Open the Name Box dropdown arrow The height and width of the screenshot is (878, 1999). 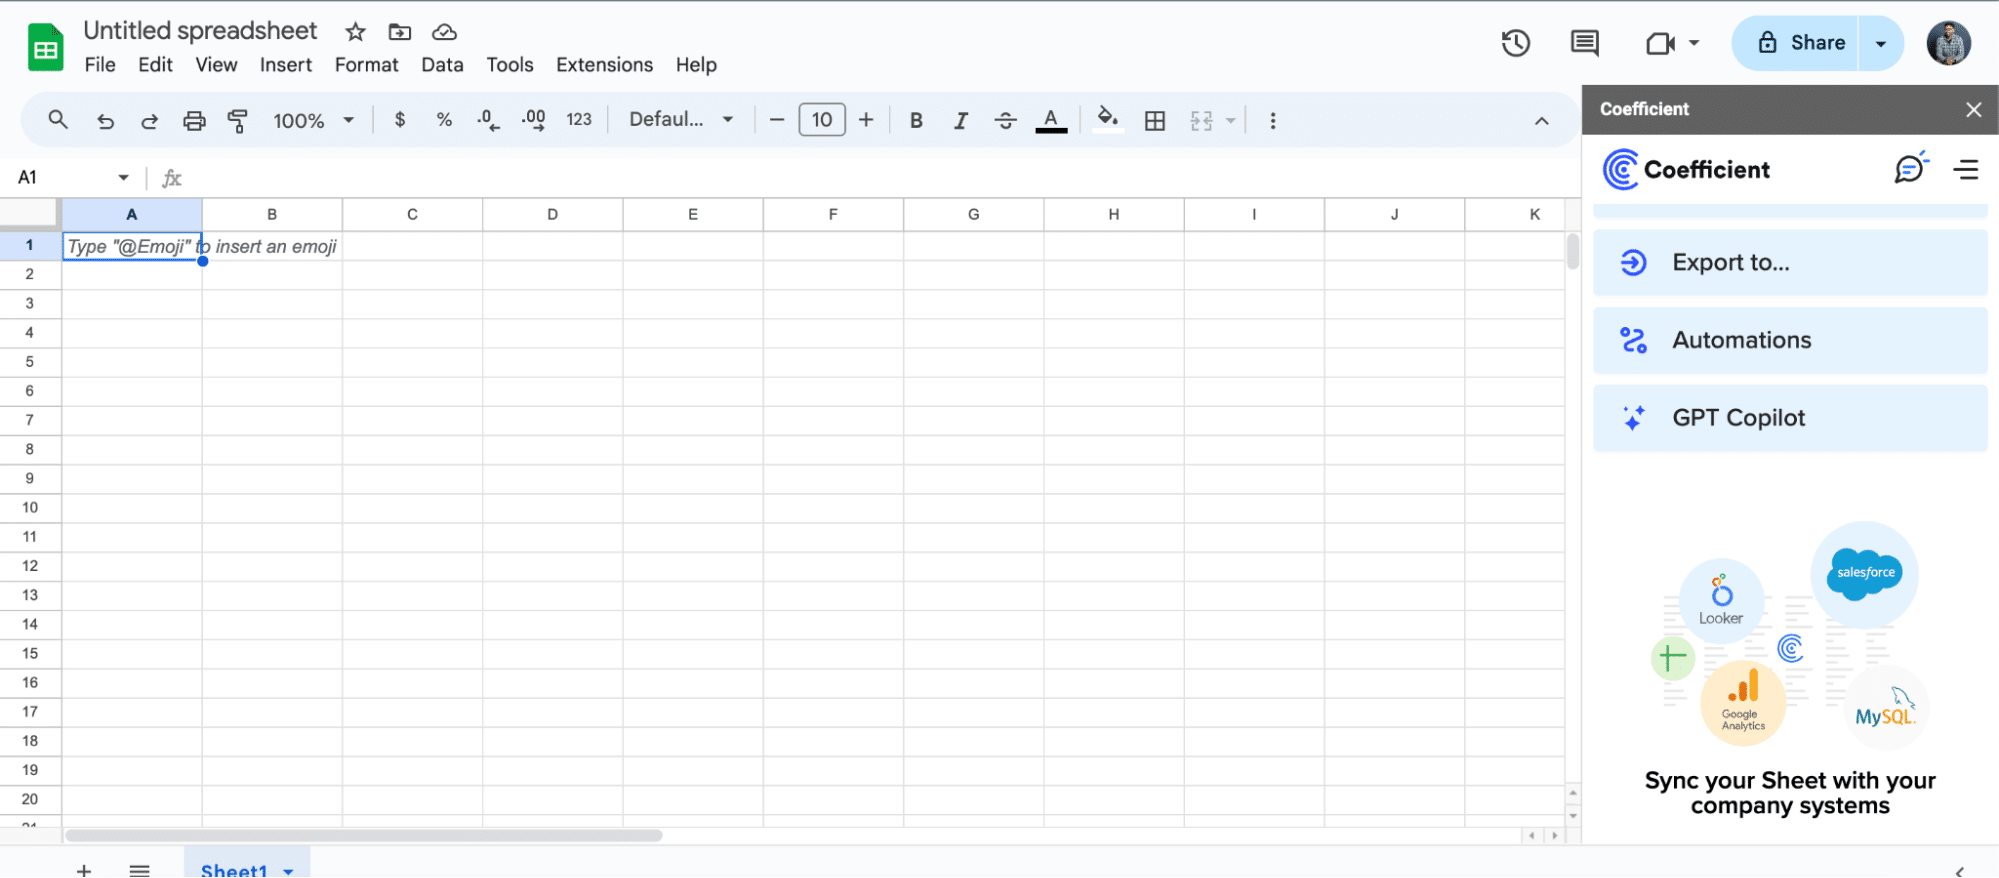click(124, 177)
